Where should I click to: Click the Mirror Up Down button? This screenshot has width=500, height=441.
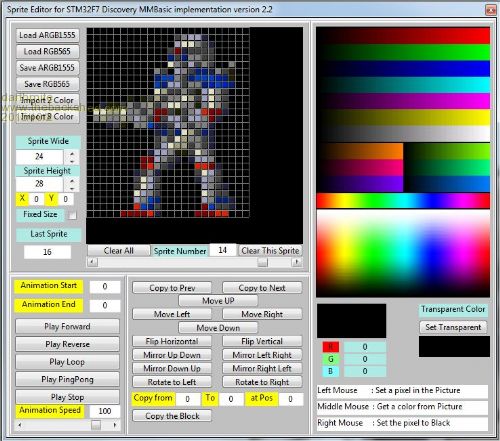(172, 355)
